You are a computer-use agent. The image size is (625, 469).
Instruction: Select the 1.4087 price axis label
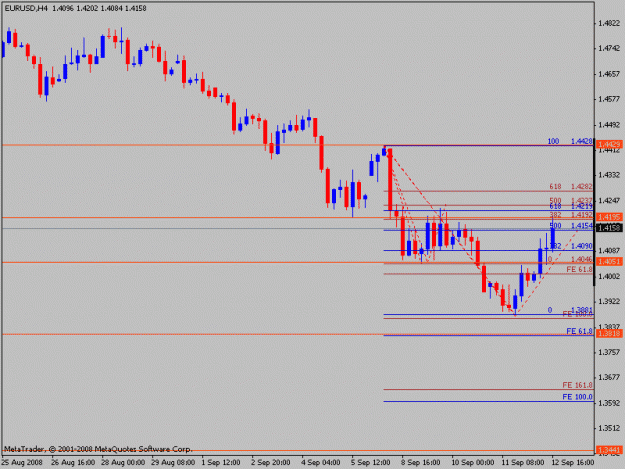coord(609,250)
